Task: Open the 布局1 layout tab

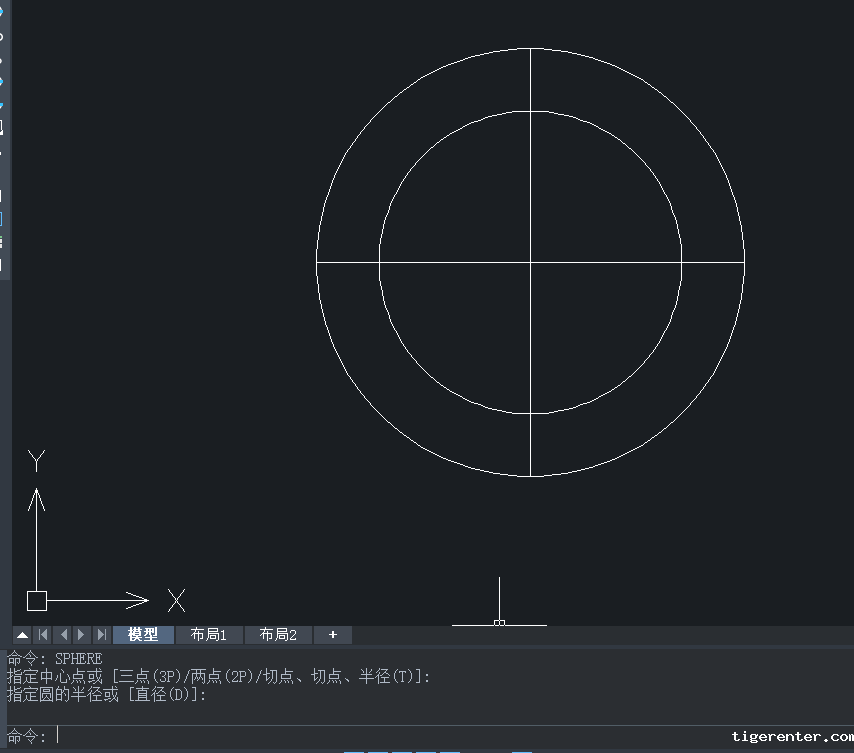Action: [x=209, y=635]
